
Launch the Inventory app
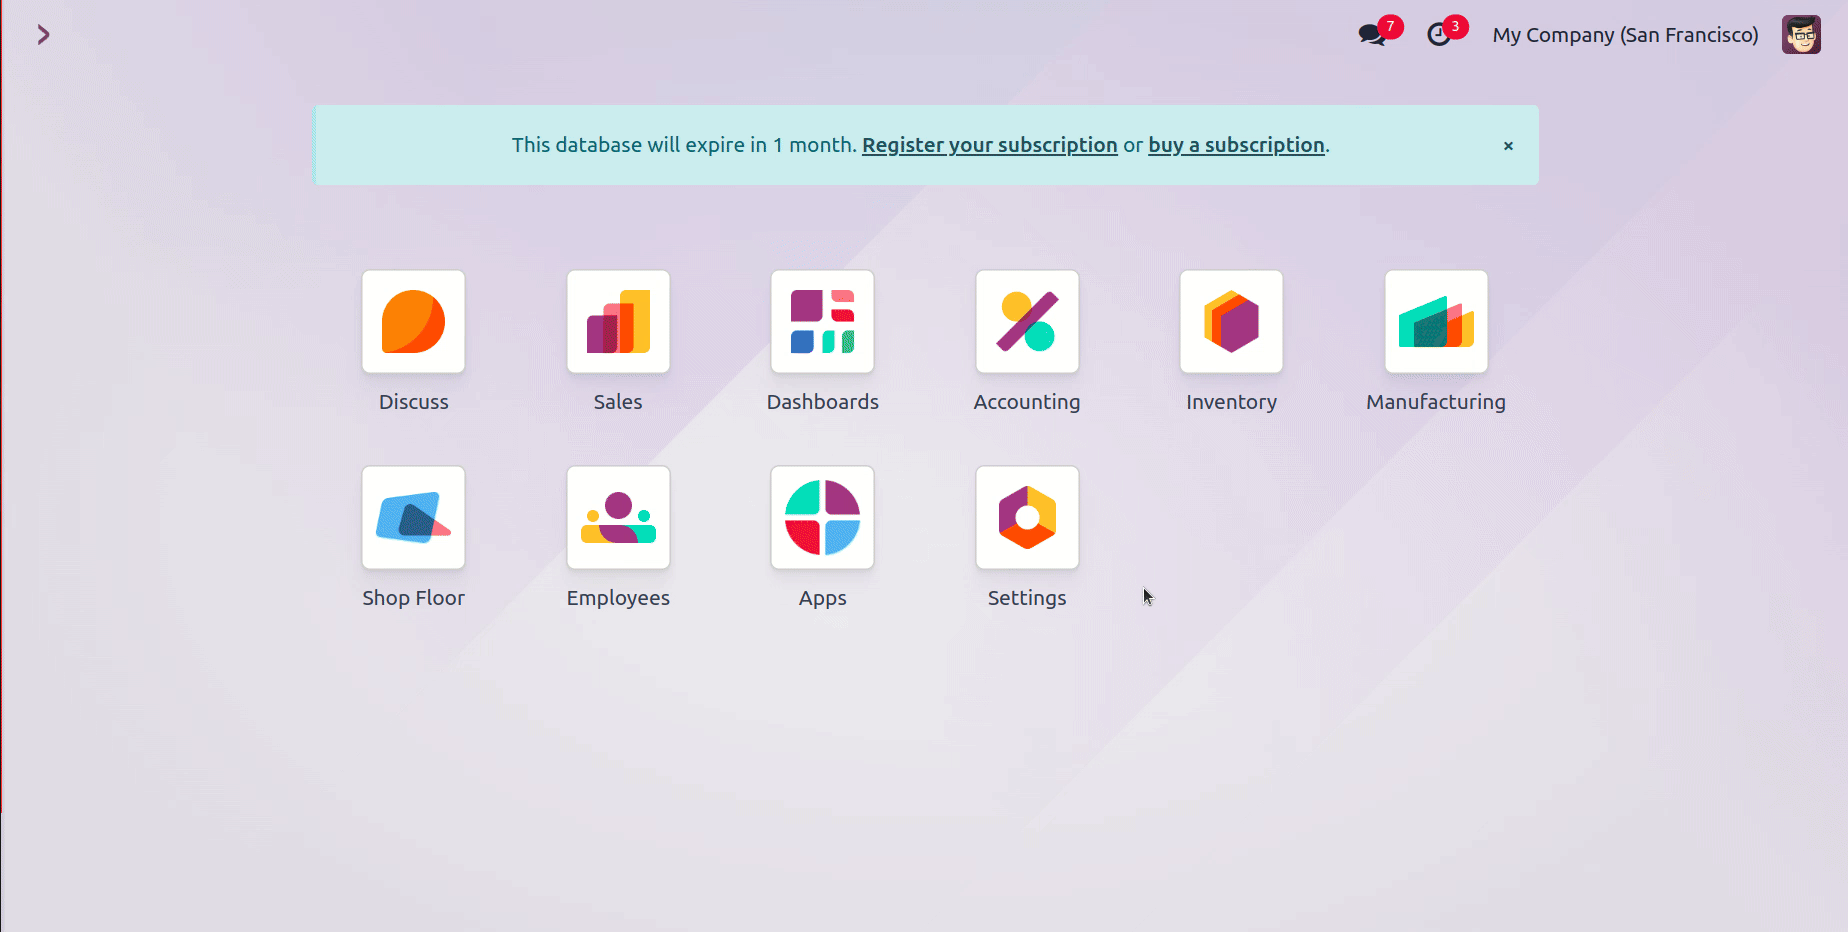point(1231,322)
